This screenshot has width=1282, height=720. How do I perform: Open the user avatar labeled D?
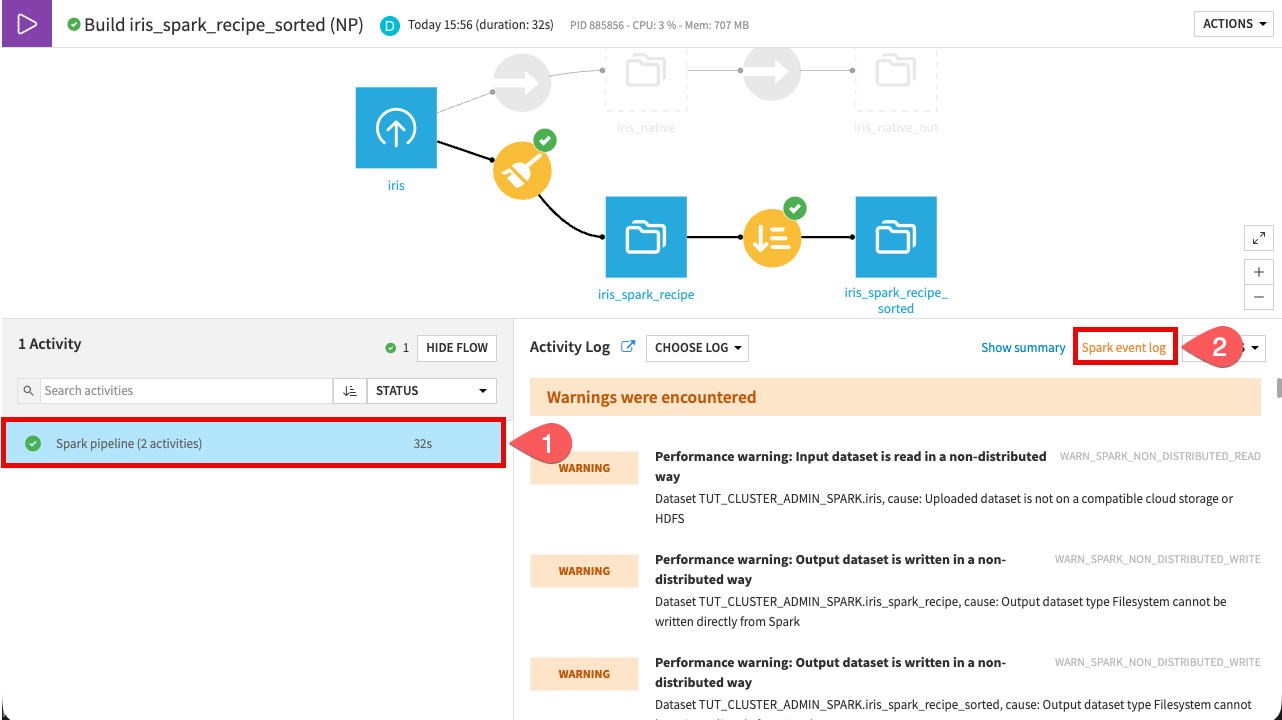click(x=390, y=25)
